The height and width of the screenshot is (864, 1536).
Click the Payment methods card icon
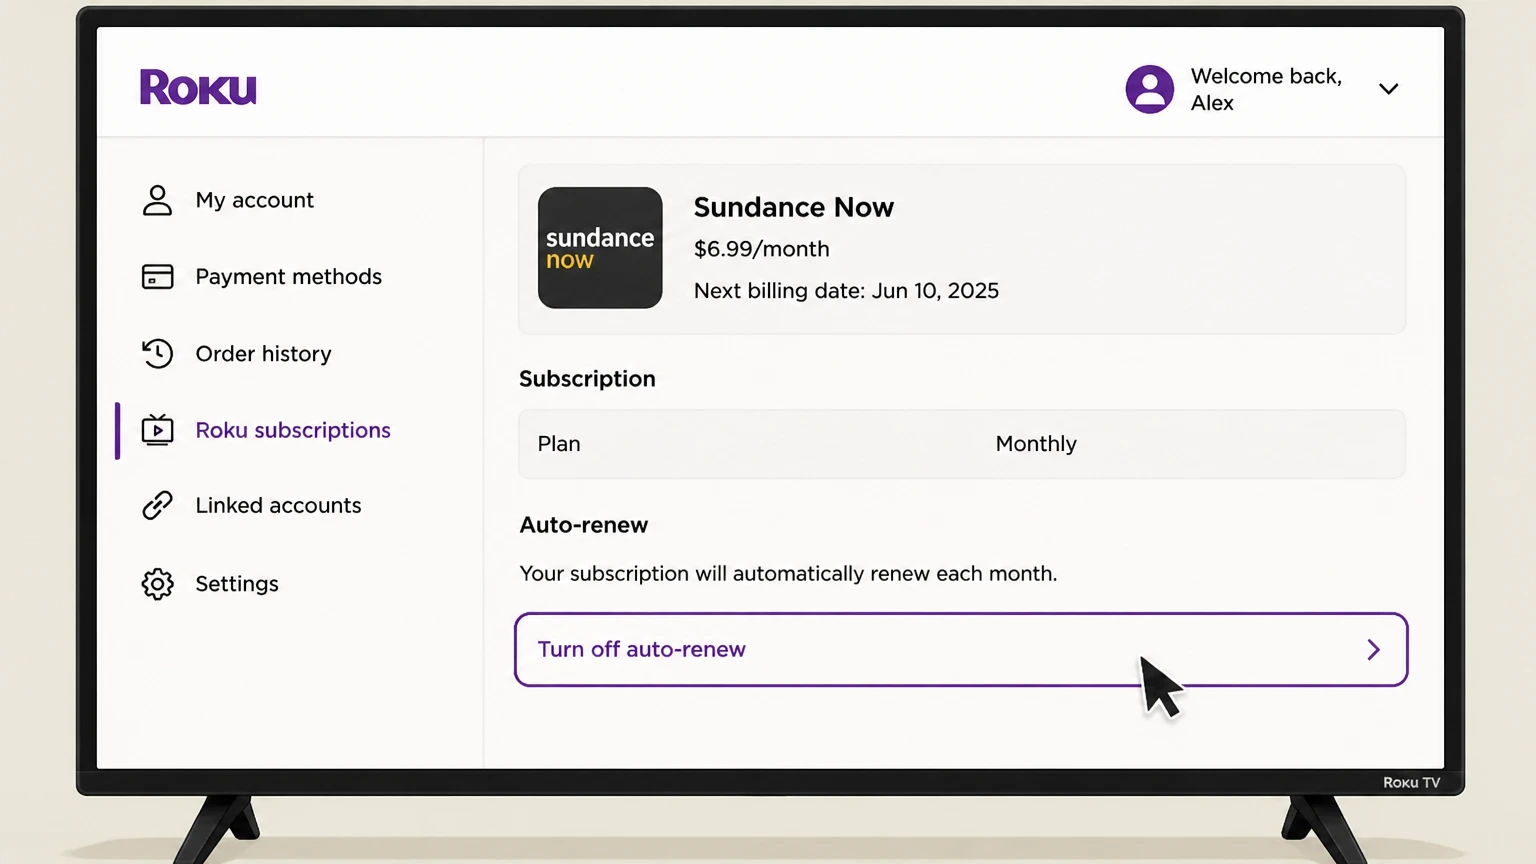click(157, 277)
